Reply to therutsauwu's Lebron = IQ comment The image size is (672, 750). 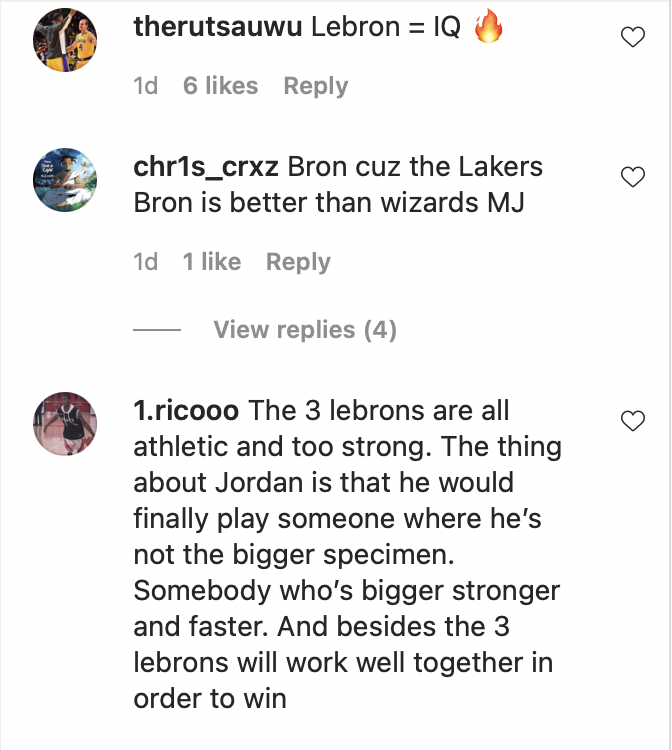pyautogui.click(x=315, y=86)
